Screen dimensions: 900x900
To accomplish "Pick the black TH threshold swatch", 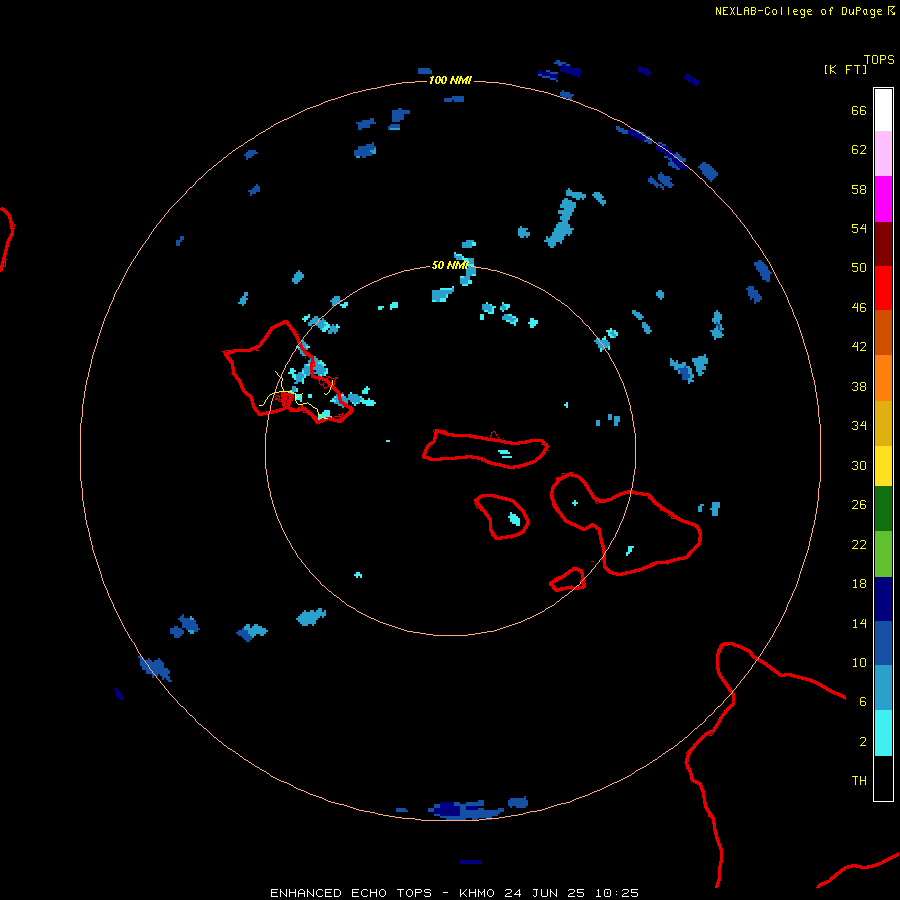I will pyautogui.click(x=883, y=778).
